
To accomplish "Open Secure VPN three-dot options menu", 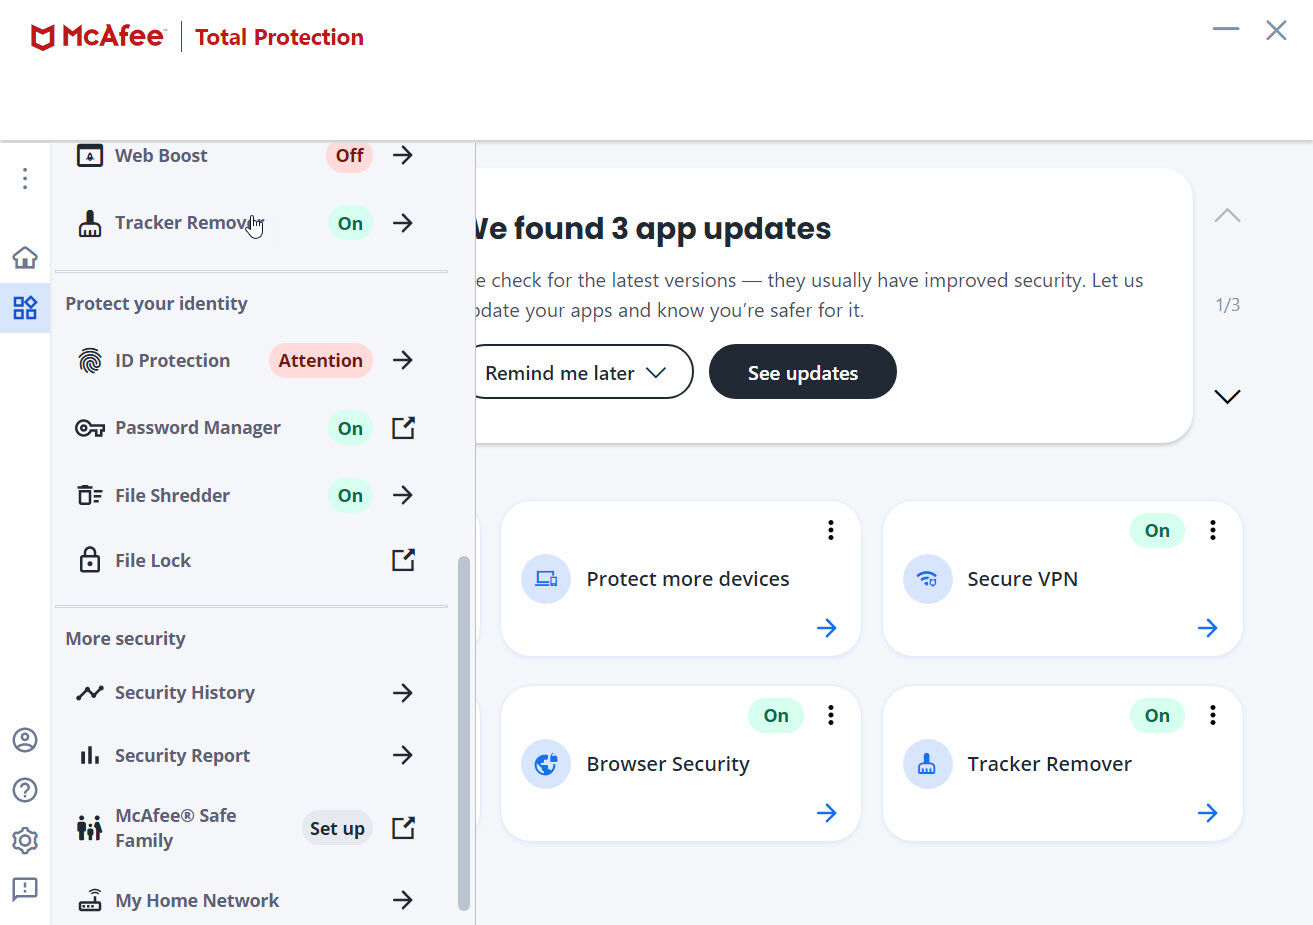I will pyautogui.click(x=1213, y=530).
